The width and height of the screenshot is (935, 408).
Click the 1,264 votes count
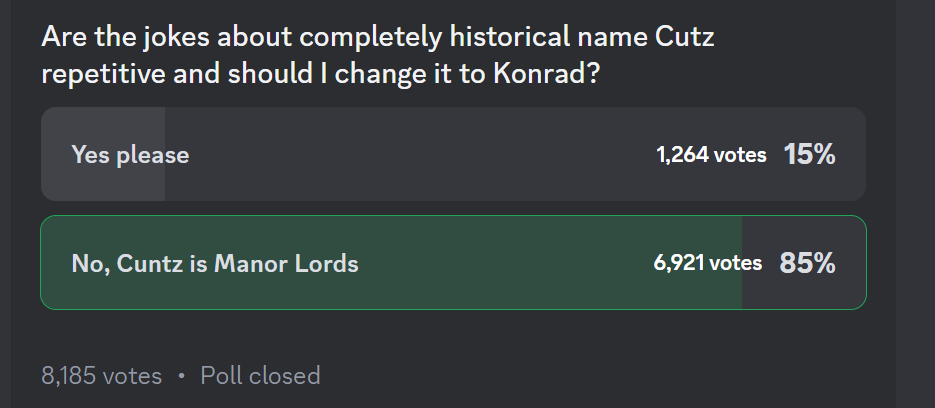pyautogui.click(x=711, y=155)
